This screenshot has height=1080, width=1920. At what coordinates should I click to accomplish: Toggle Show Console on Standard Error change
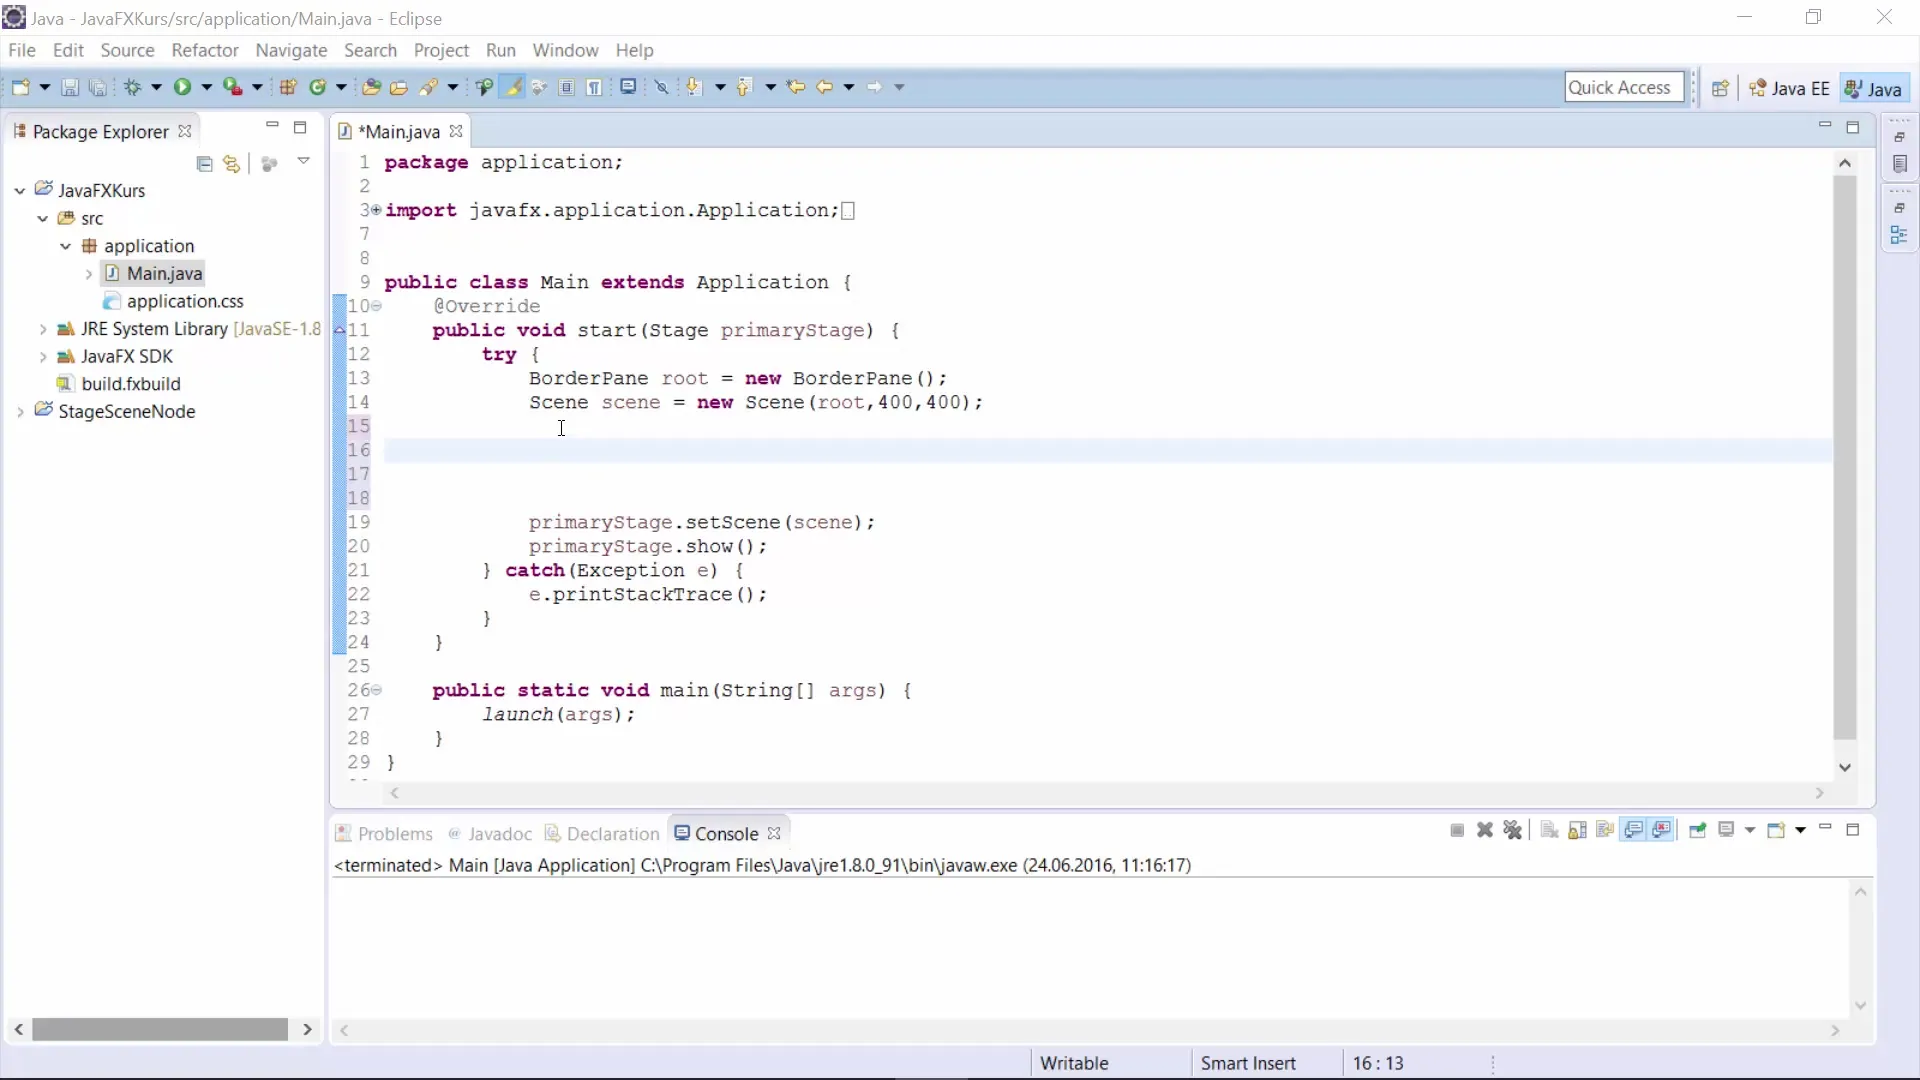[x=1662, y=830]
